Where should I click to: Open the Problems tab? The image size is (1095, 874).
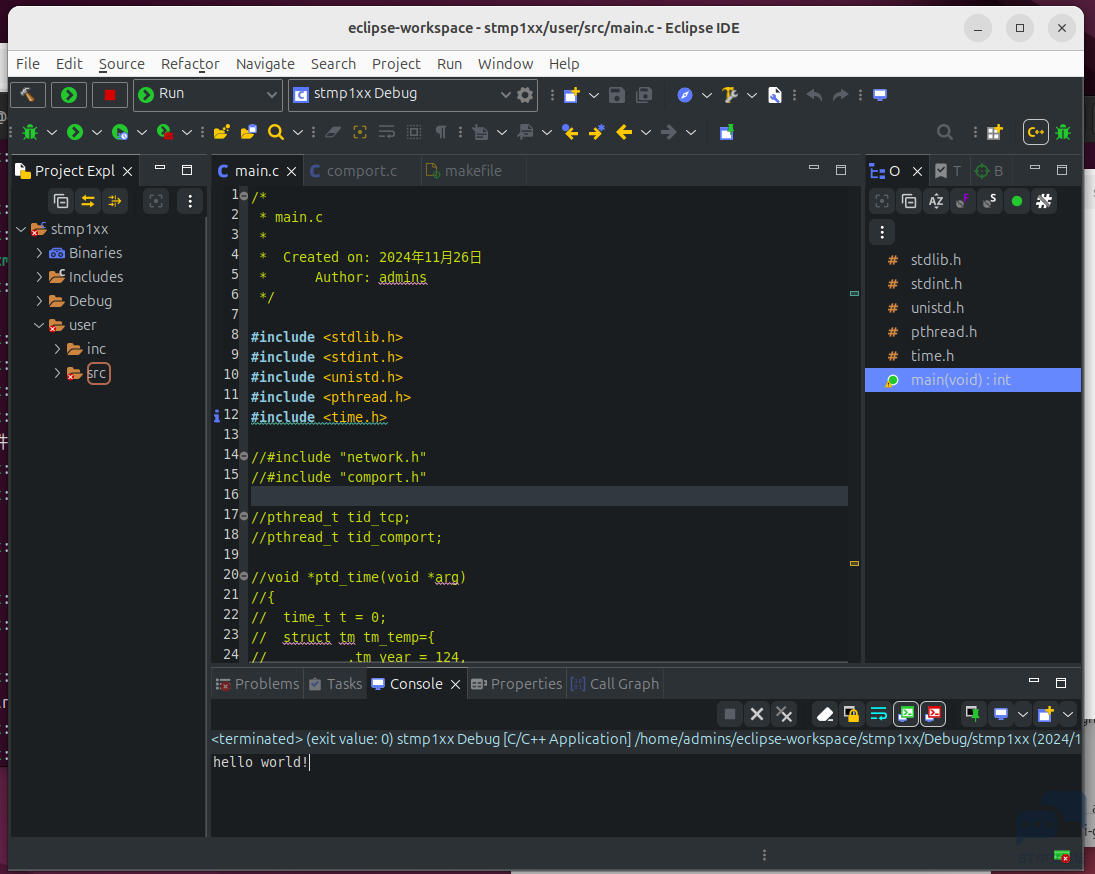tap(258, 684)
